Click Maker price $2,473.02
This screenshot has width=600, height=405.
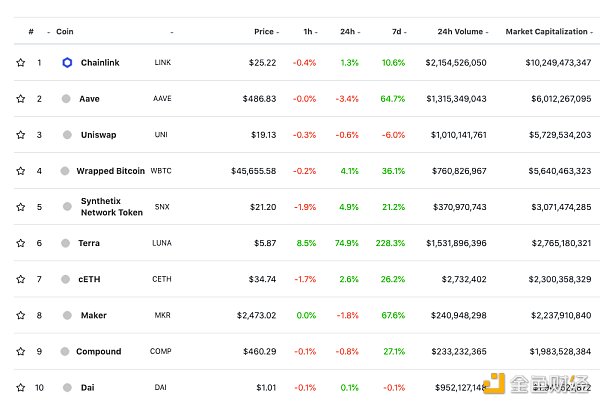256,315
